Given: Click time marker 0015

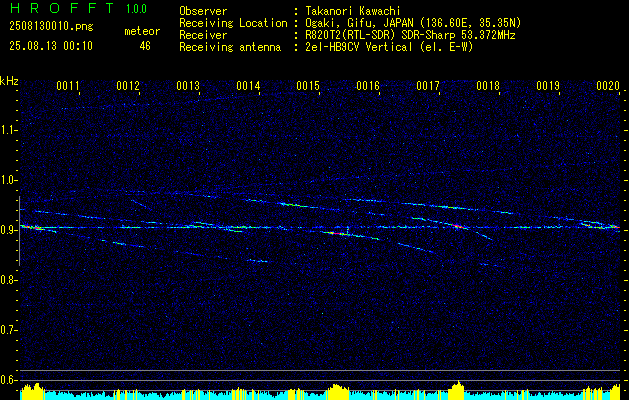Looking at the screenshot, I should [x=308, y=86].
